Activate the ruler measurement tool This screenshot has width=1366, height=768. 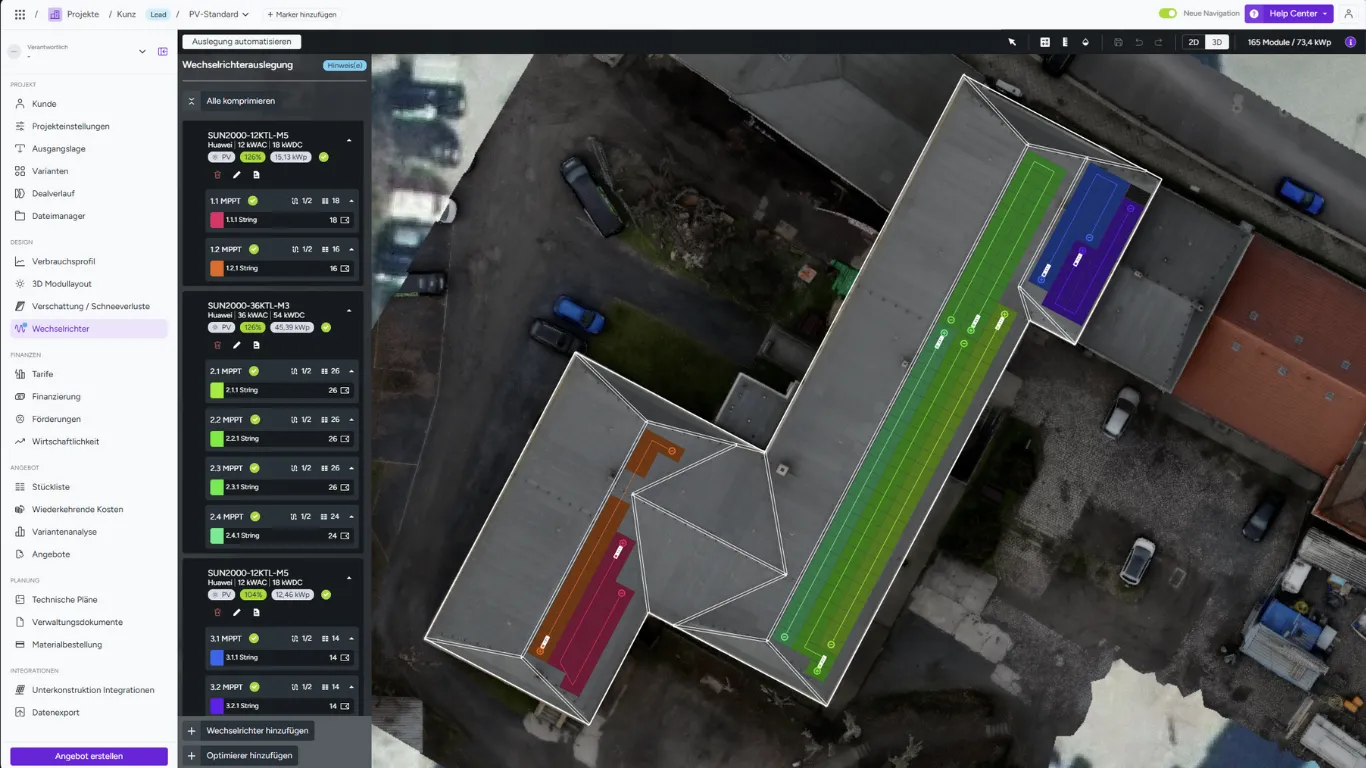point(1065,42)
